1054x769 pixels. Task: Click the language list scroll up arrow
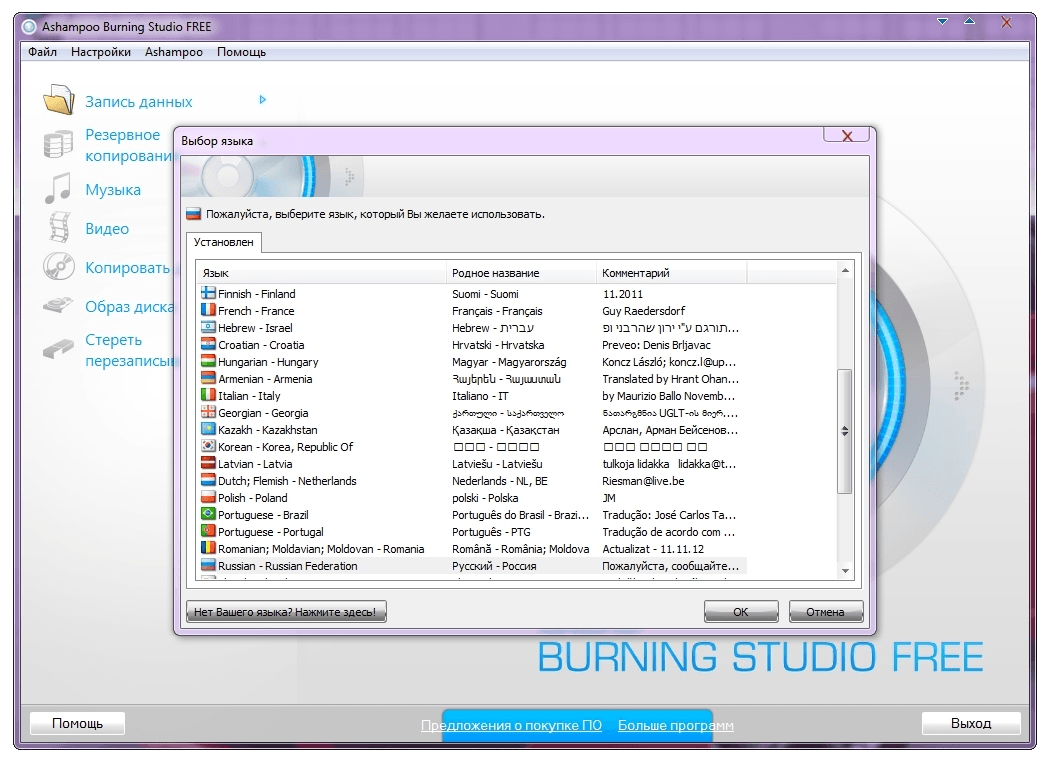(845, 270)
